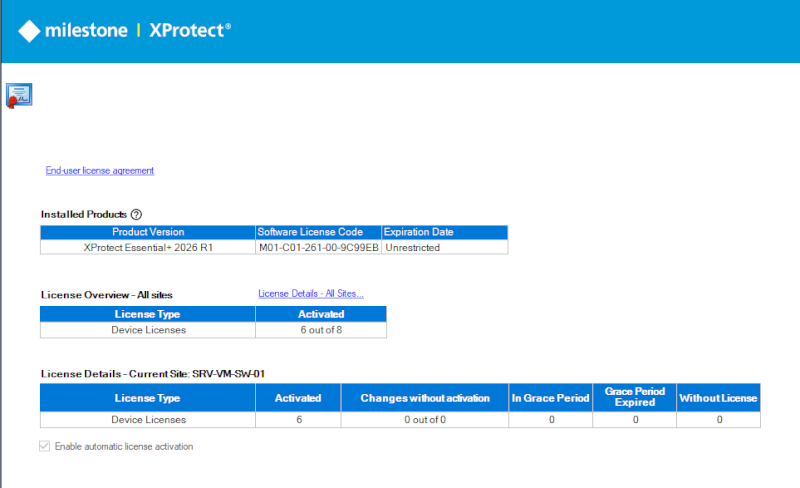Image resolution: width=800 pixels, height=488 pixels.
Task: Click the Grace Period Expired header
Action: [635, 398]
